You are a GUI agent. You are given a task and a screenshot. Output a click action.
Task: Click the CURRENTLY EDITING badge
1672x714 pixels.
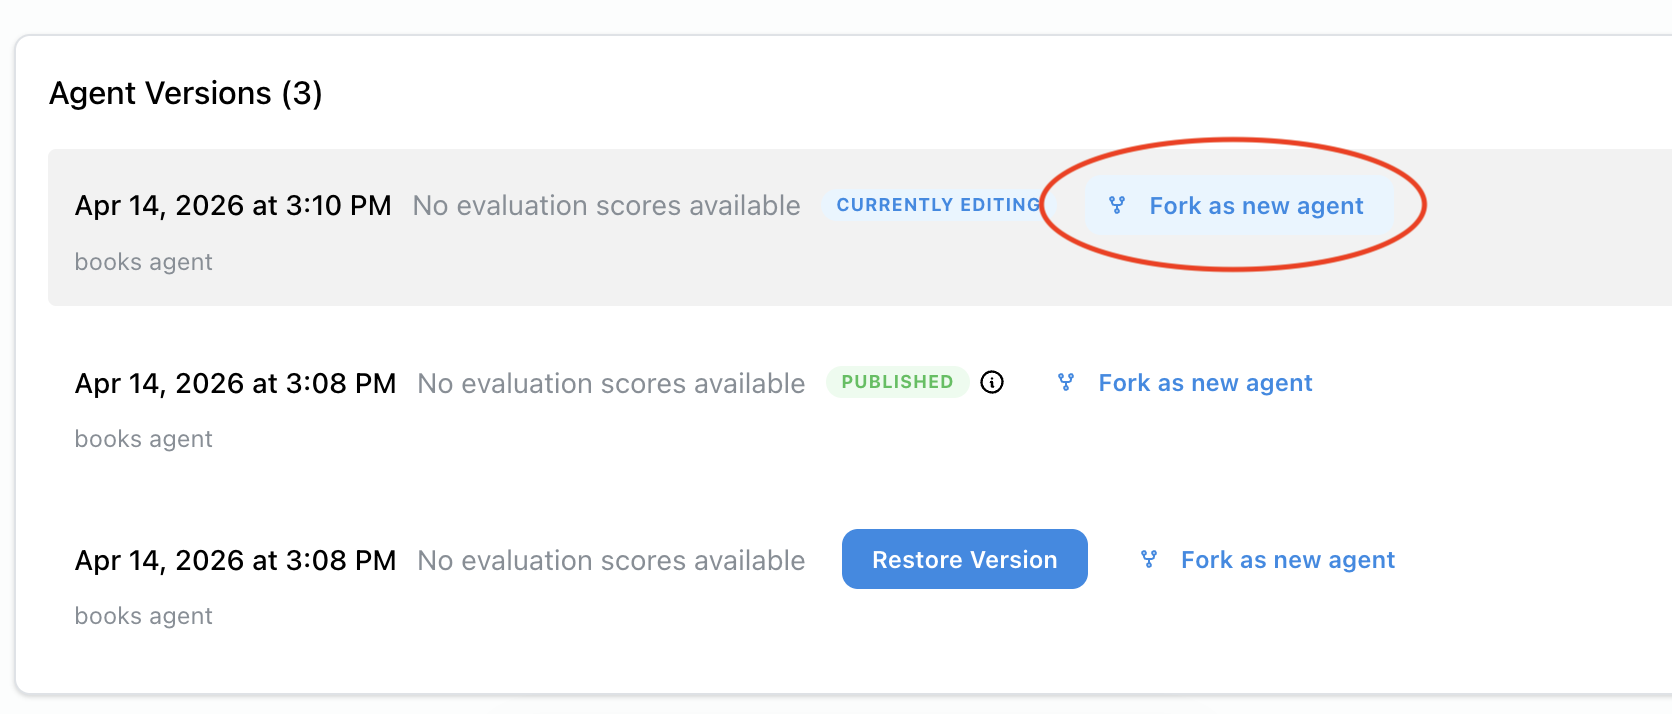pyautogui.click(x=937, y=205)
